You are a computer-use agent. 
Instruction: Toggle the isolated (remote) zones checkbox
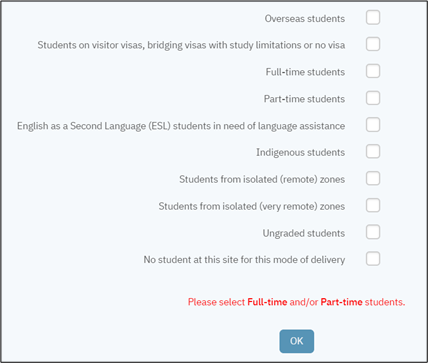(x=373, y=179)
